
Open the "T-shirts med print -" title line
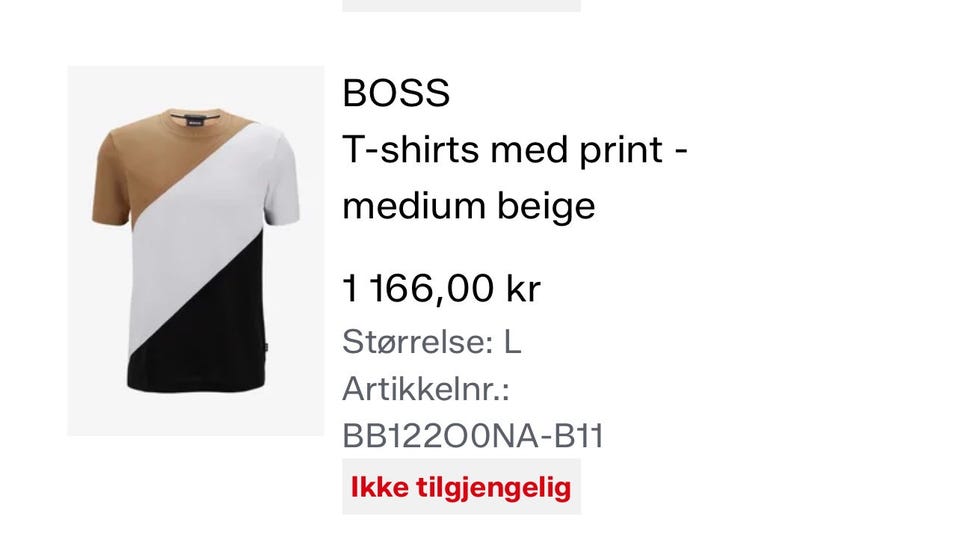click(x=515, y=149)
